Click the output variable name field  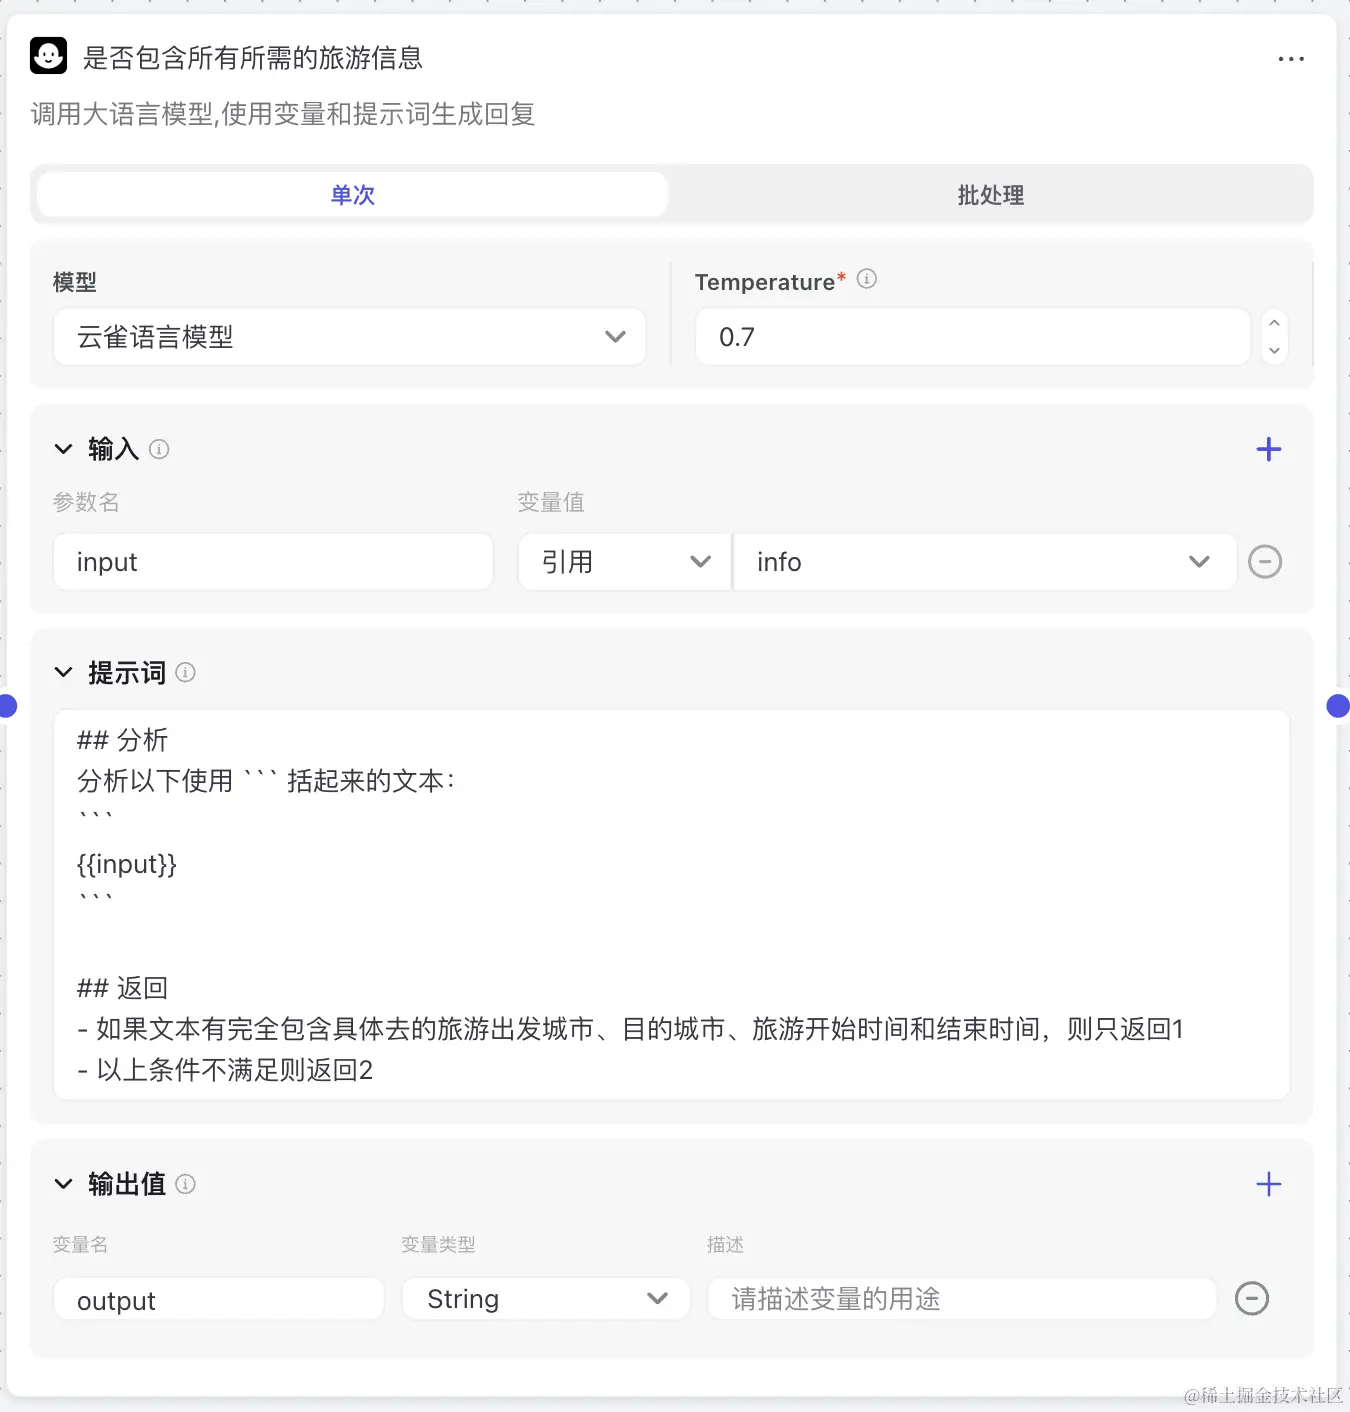tap(218, 1299)
